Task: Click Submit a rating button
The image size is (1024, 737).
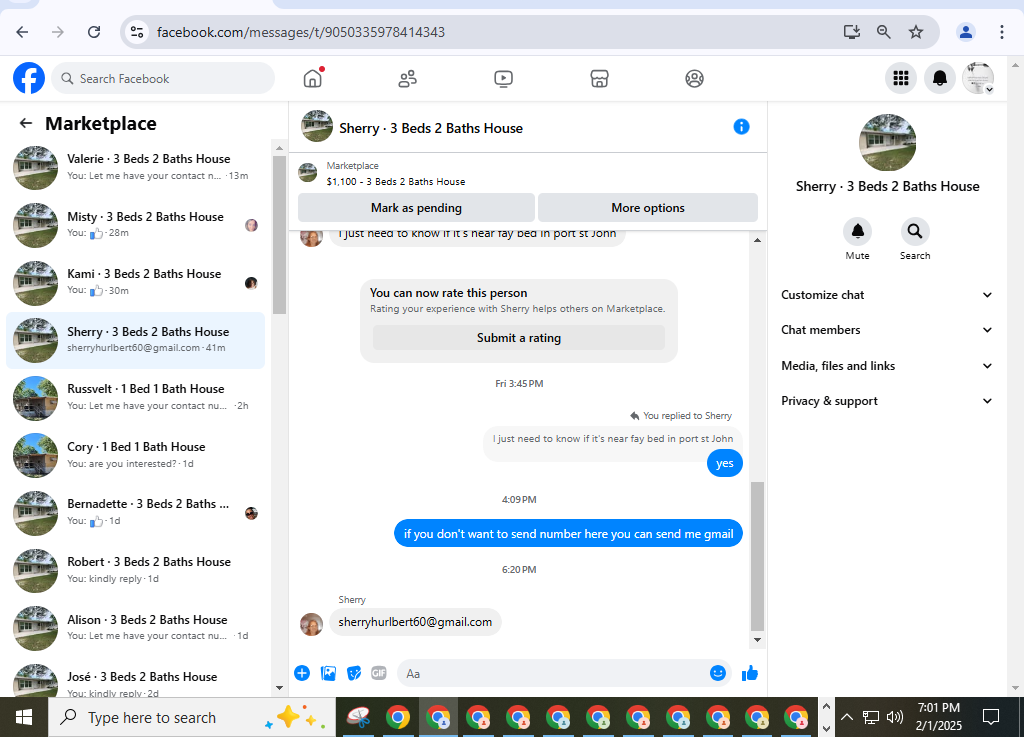Action: tap(519, 337)
